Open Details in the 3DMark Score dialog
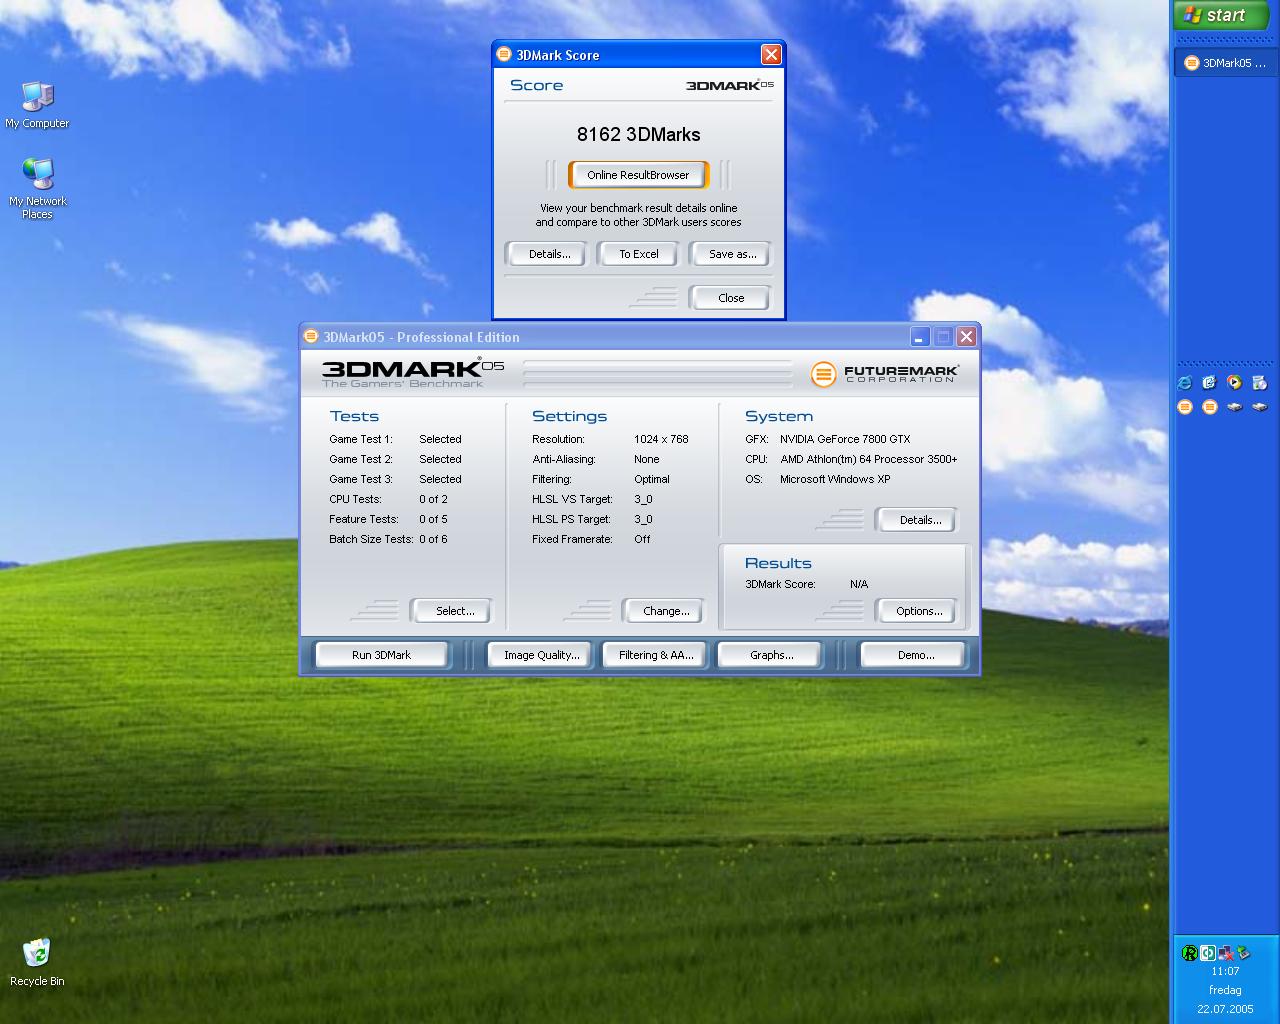 [549, 254]
